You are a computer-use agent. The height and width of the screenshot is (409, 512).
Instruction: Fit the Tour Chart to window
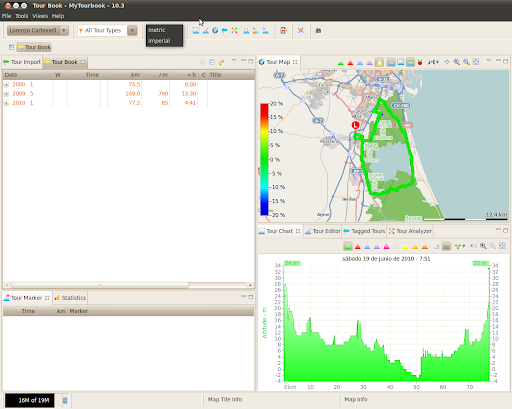[x=502, y=246]
